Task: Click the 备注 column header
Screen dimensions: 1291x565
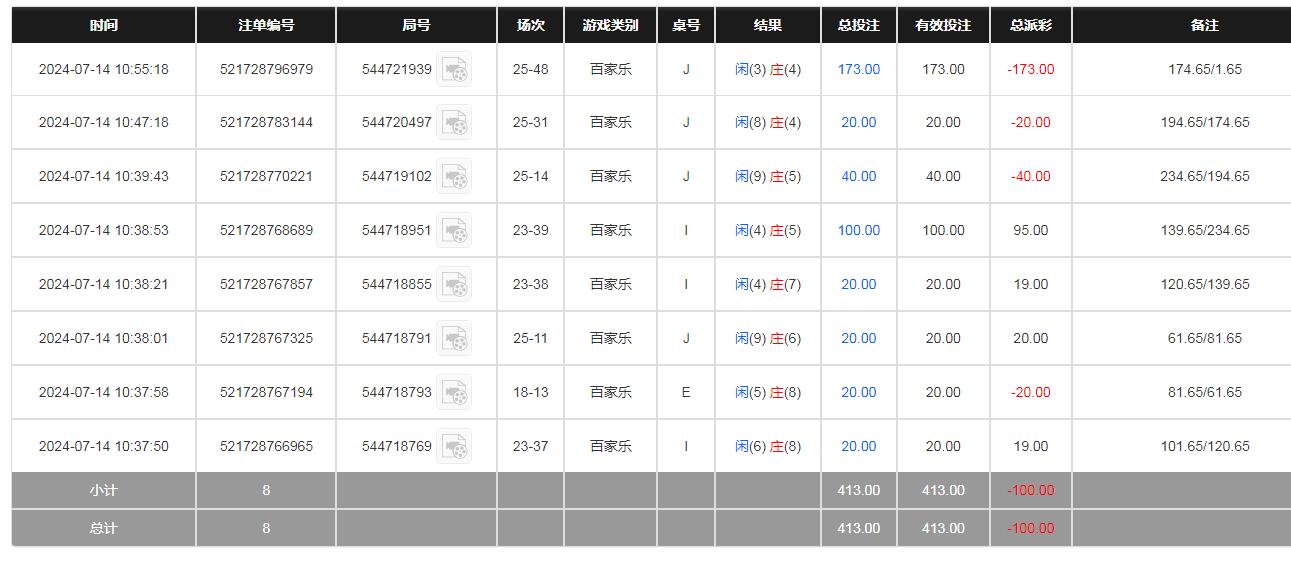Action: (1205, 25)
